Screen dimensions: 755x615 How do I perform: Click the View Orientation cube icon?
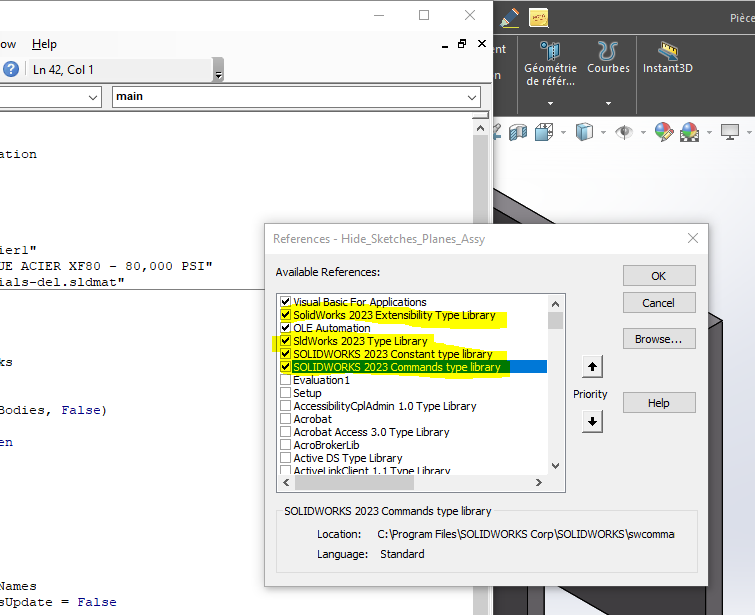(544, 132)
